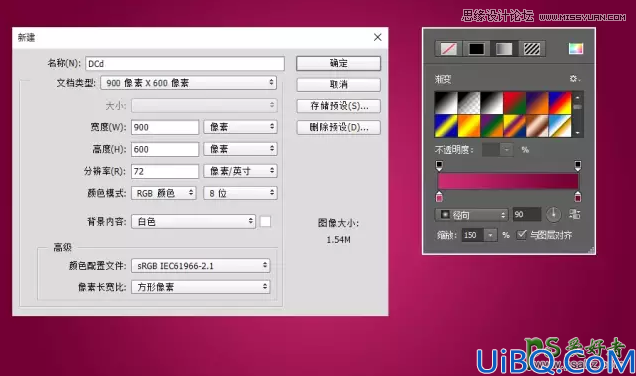This screenshot has height=376, width=636.
Task: Click the magenta gradient preview bar
Action: 508,181
